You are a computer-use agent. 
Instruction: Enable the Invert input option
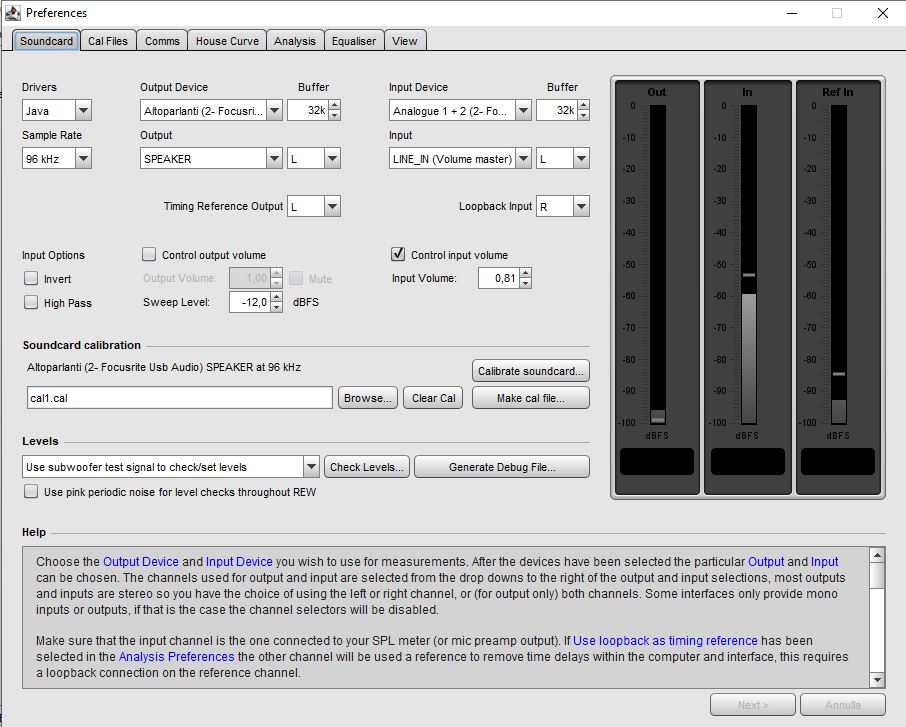coord(31,279)
